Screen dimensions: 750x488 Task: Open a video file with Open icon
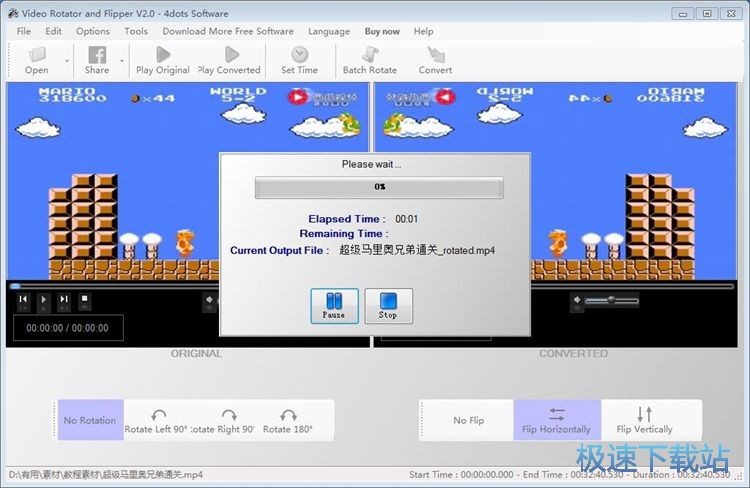(x=37, y=60)
